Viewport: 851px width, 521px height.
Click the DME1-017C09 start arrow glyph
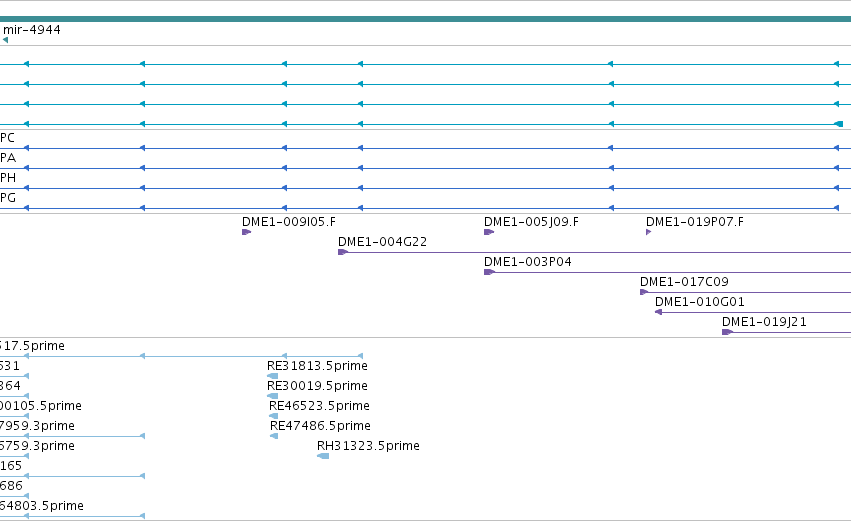click(x=644, y=293)
